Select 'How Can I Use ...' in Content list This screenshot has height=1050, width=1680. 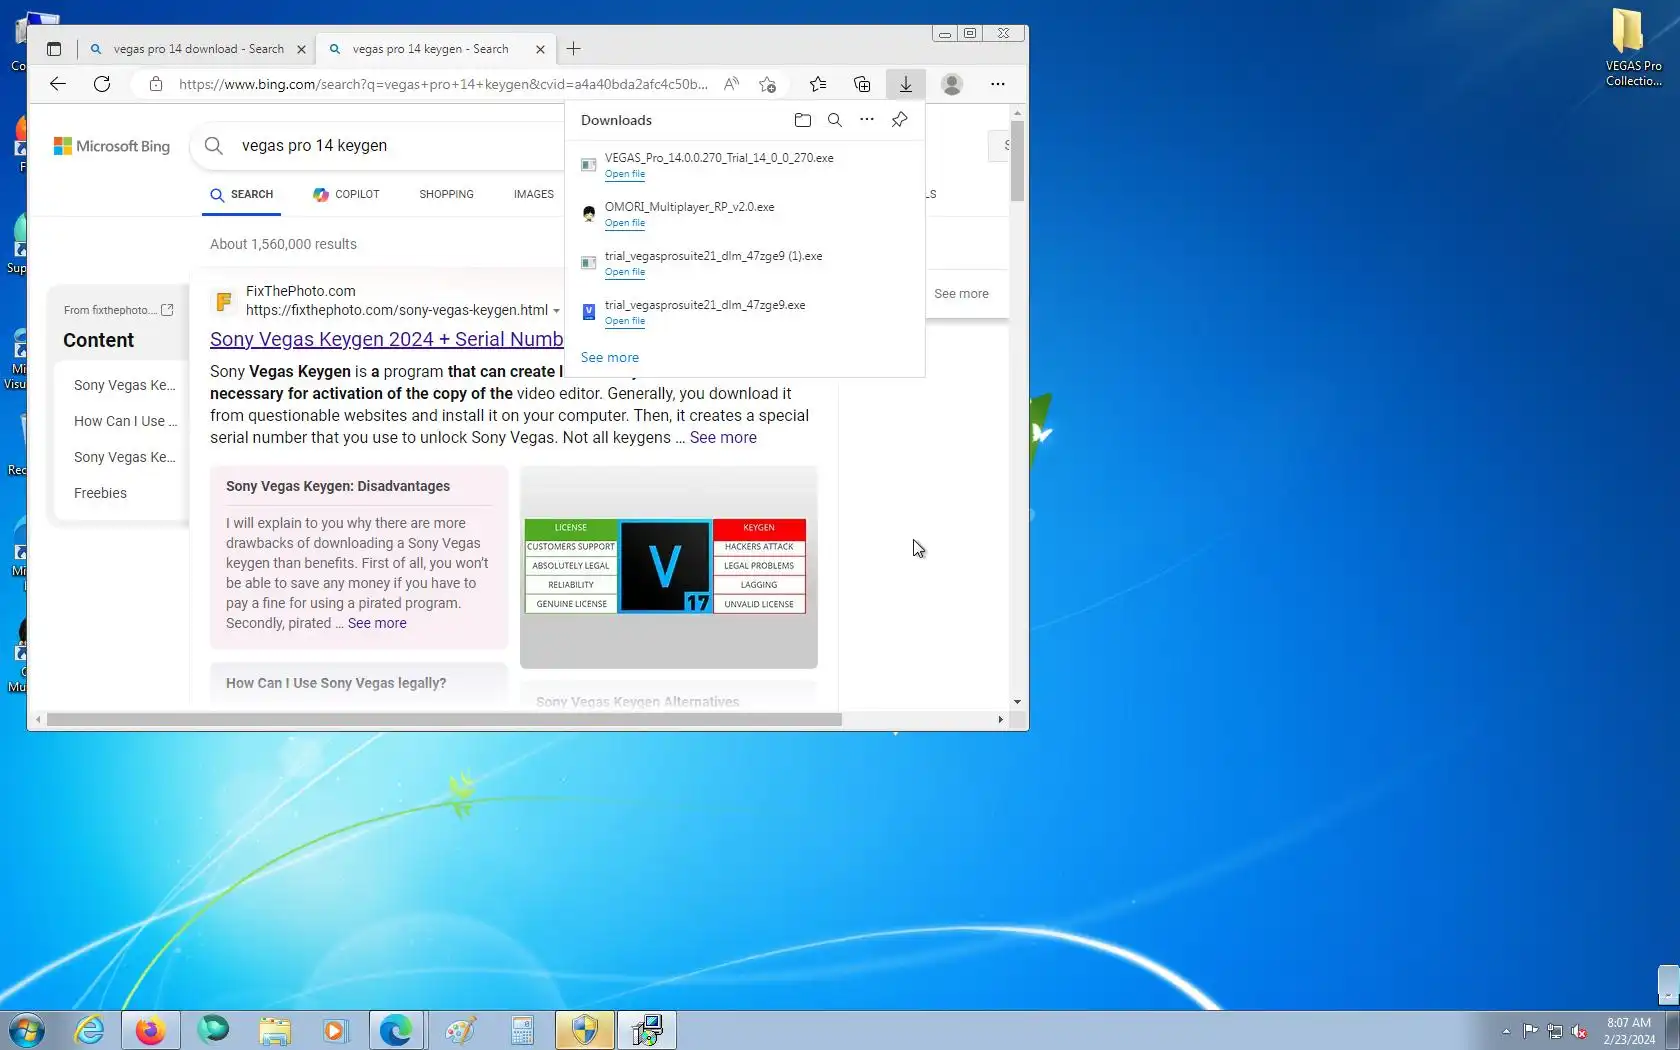click(125, 422)
